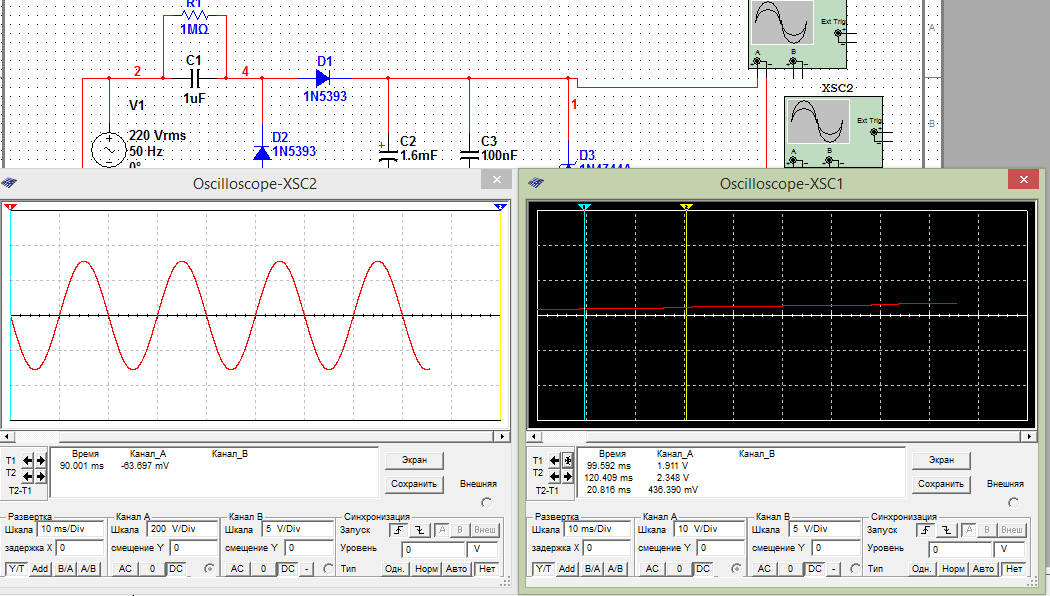Click the XSC2 oscilloscope instrument on the schematic
The image size is (1050, 596).
pyautogui.click(x=818, y=121)
